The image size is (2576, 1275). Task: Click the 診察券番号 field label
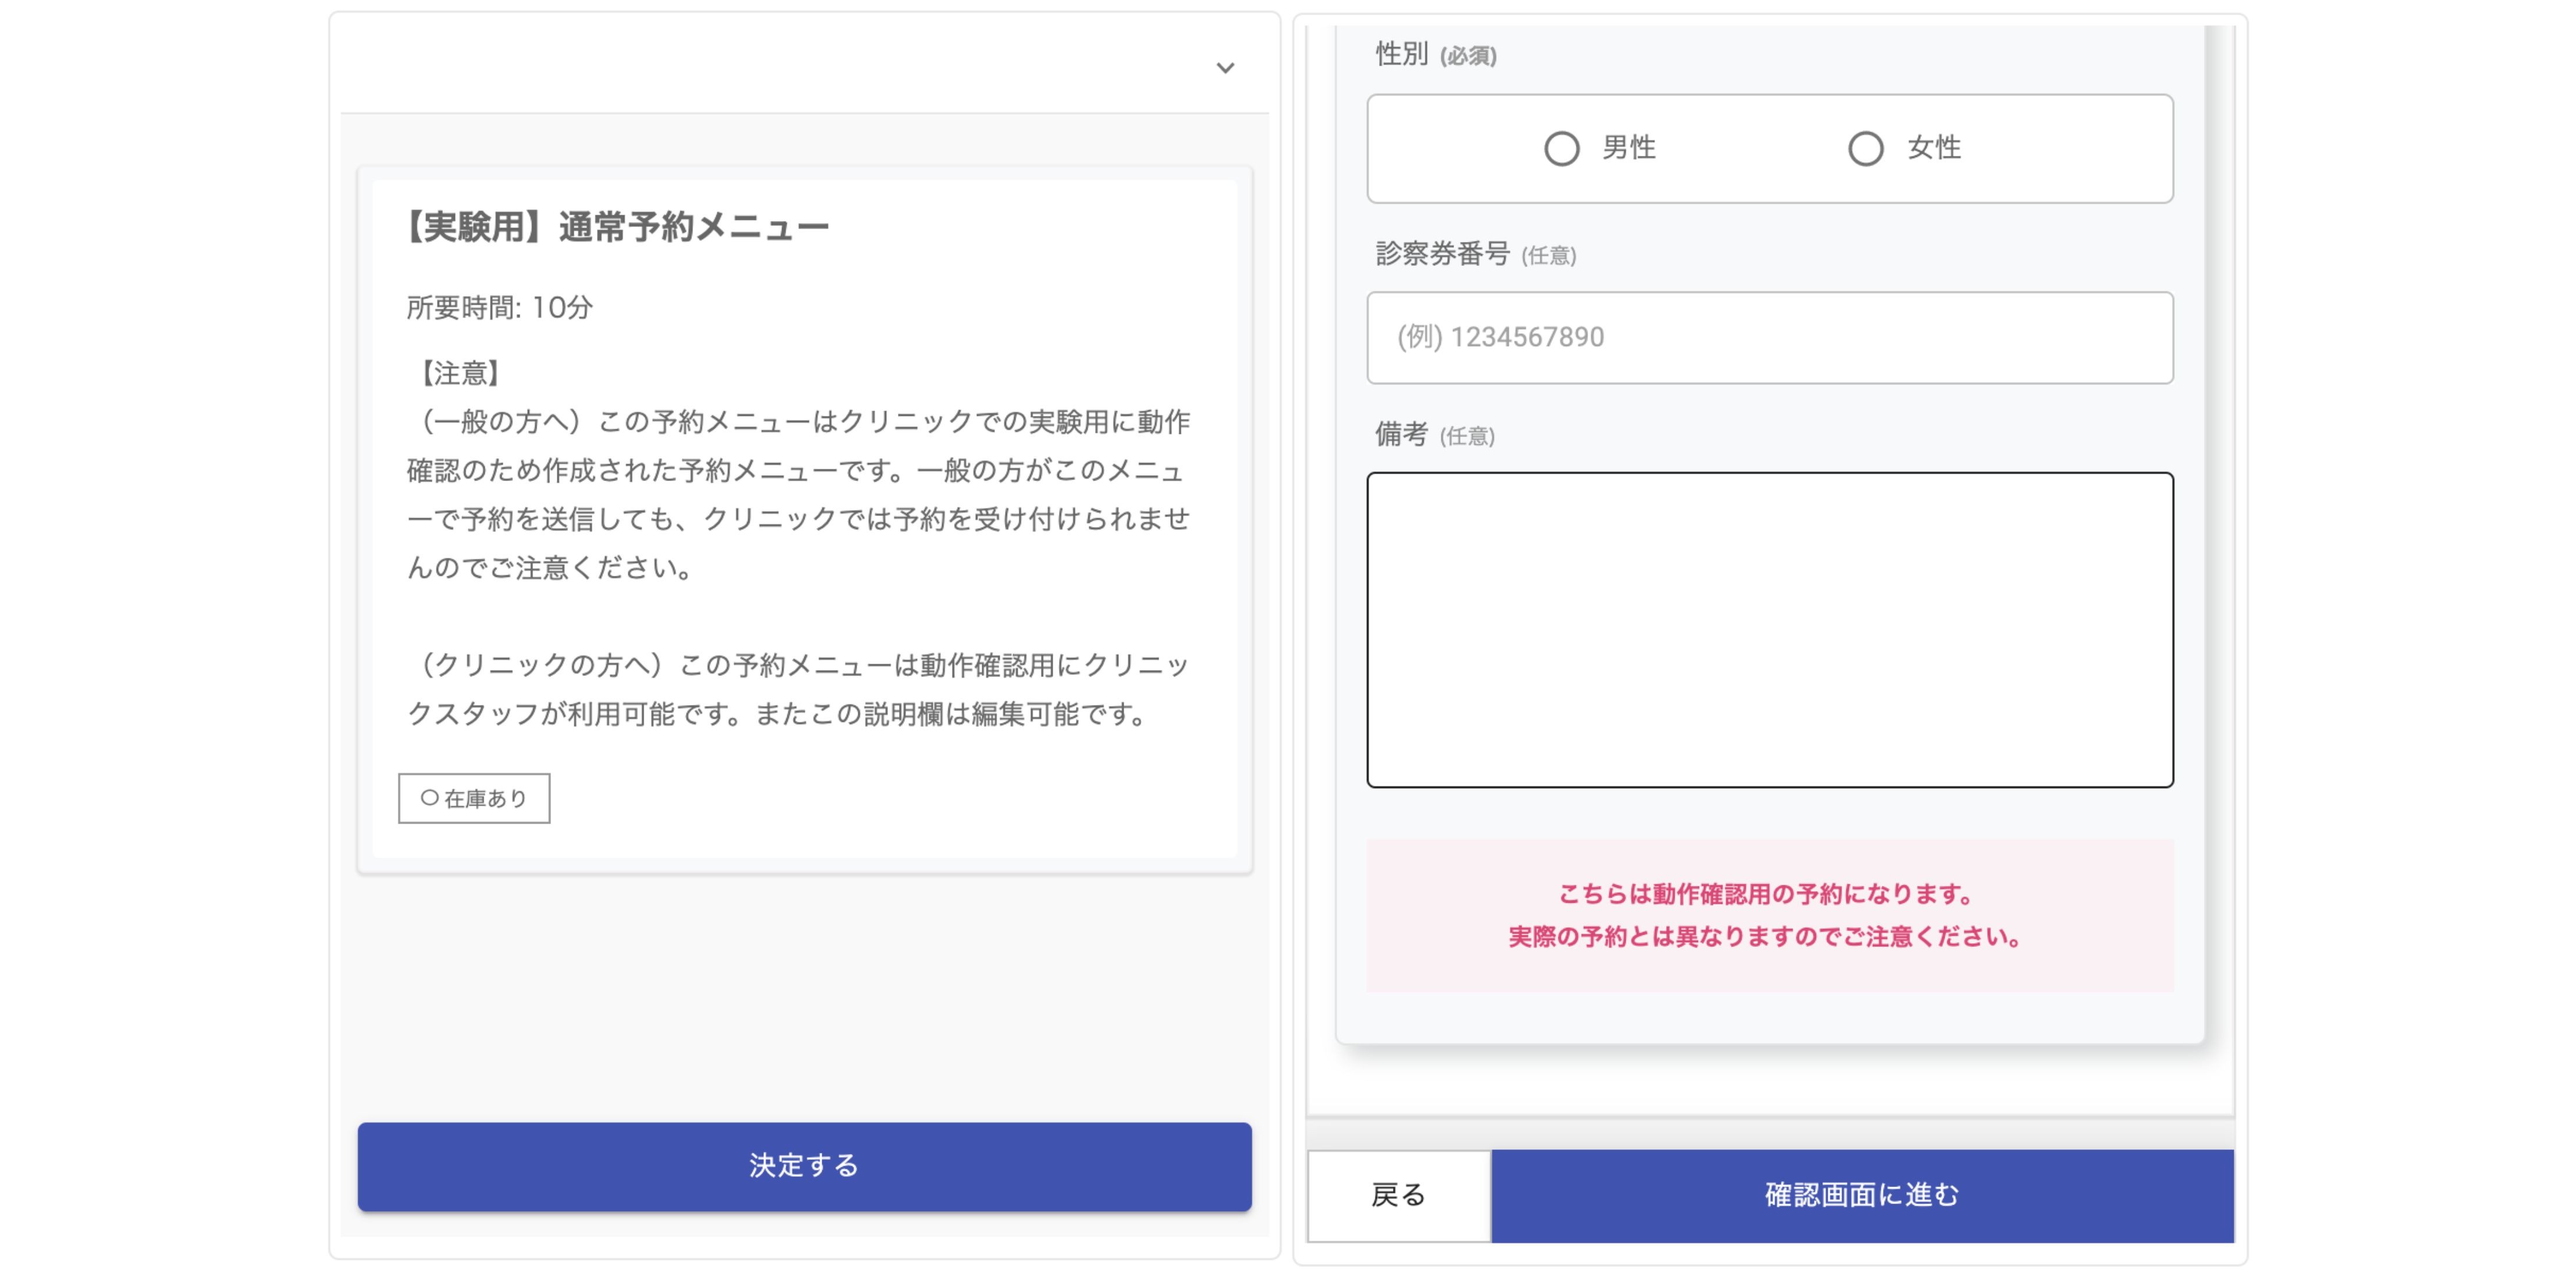coord(1442,254)
